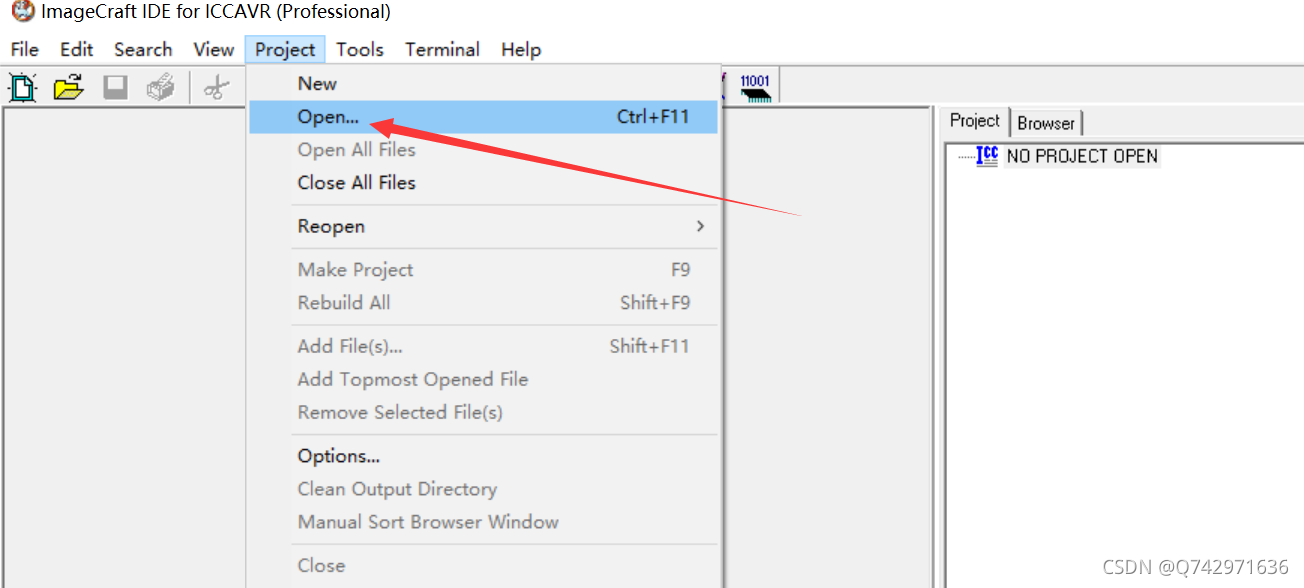Viewport: 1304px width, 588px height.
Task: Click the Save floppy disk icon
Action: pyautogui.click(x=116, y=87)
